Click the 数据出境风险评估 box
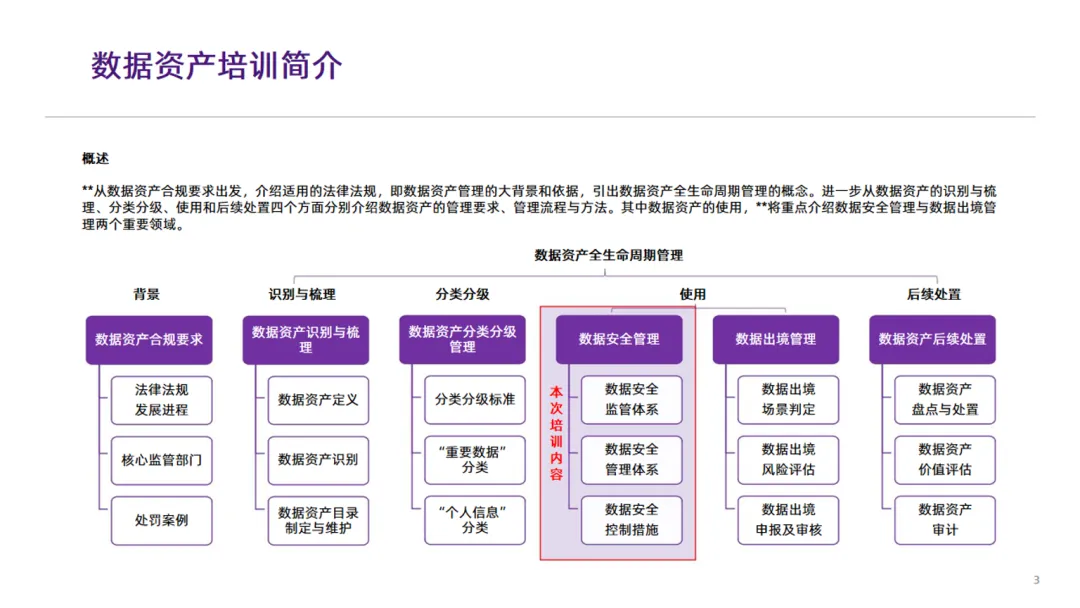Screen dimensions: 1080x608 [x=789, y=460]
